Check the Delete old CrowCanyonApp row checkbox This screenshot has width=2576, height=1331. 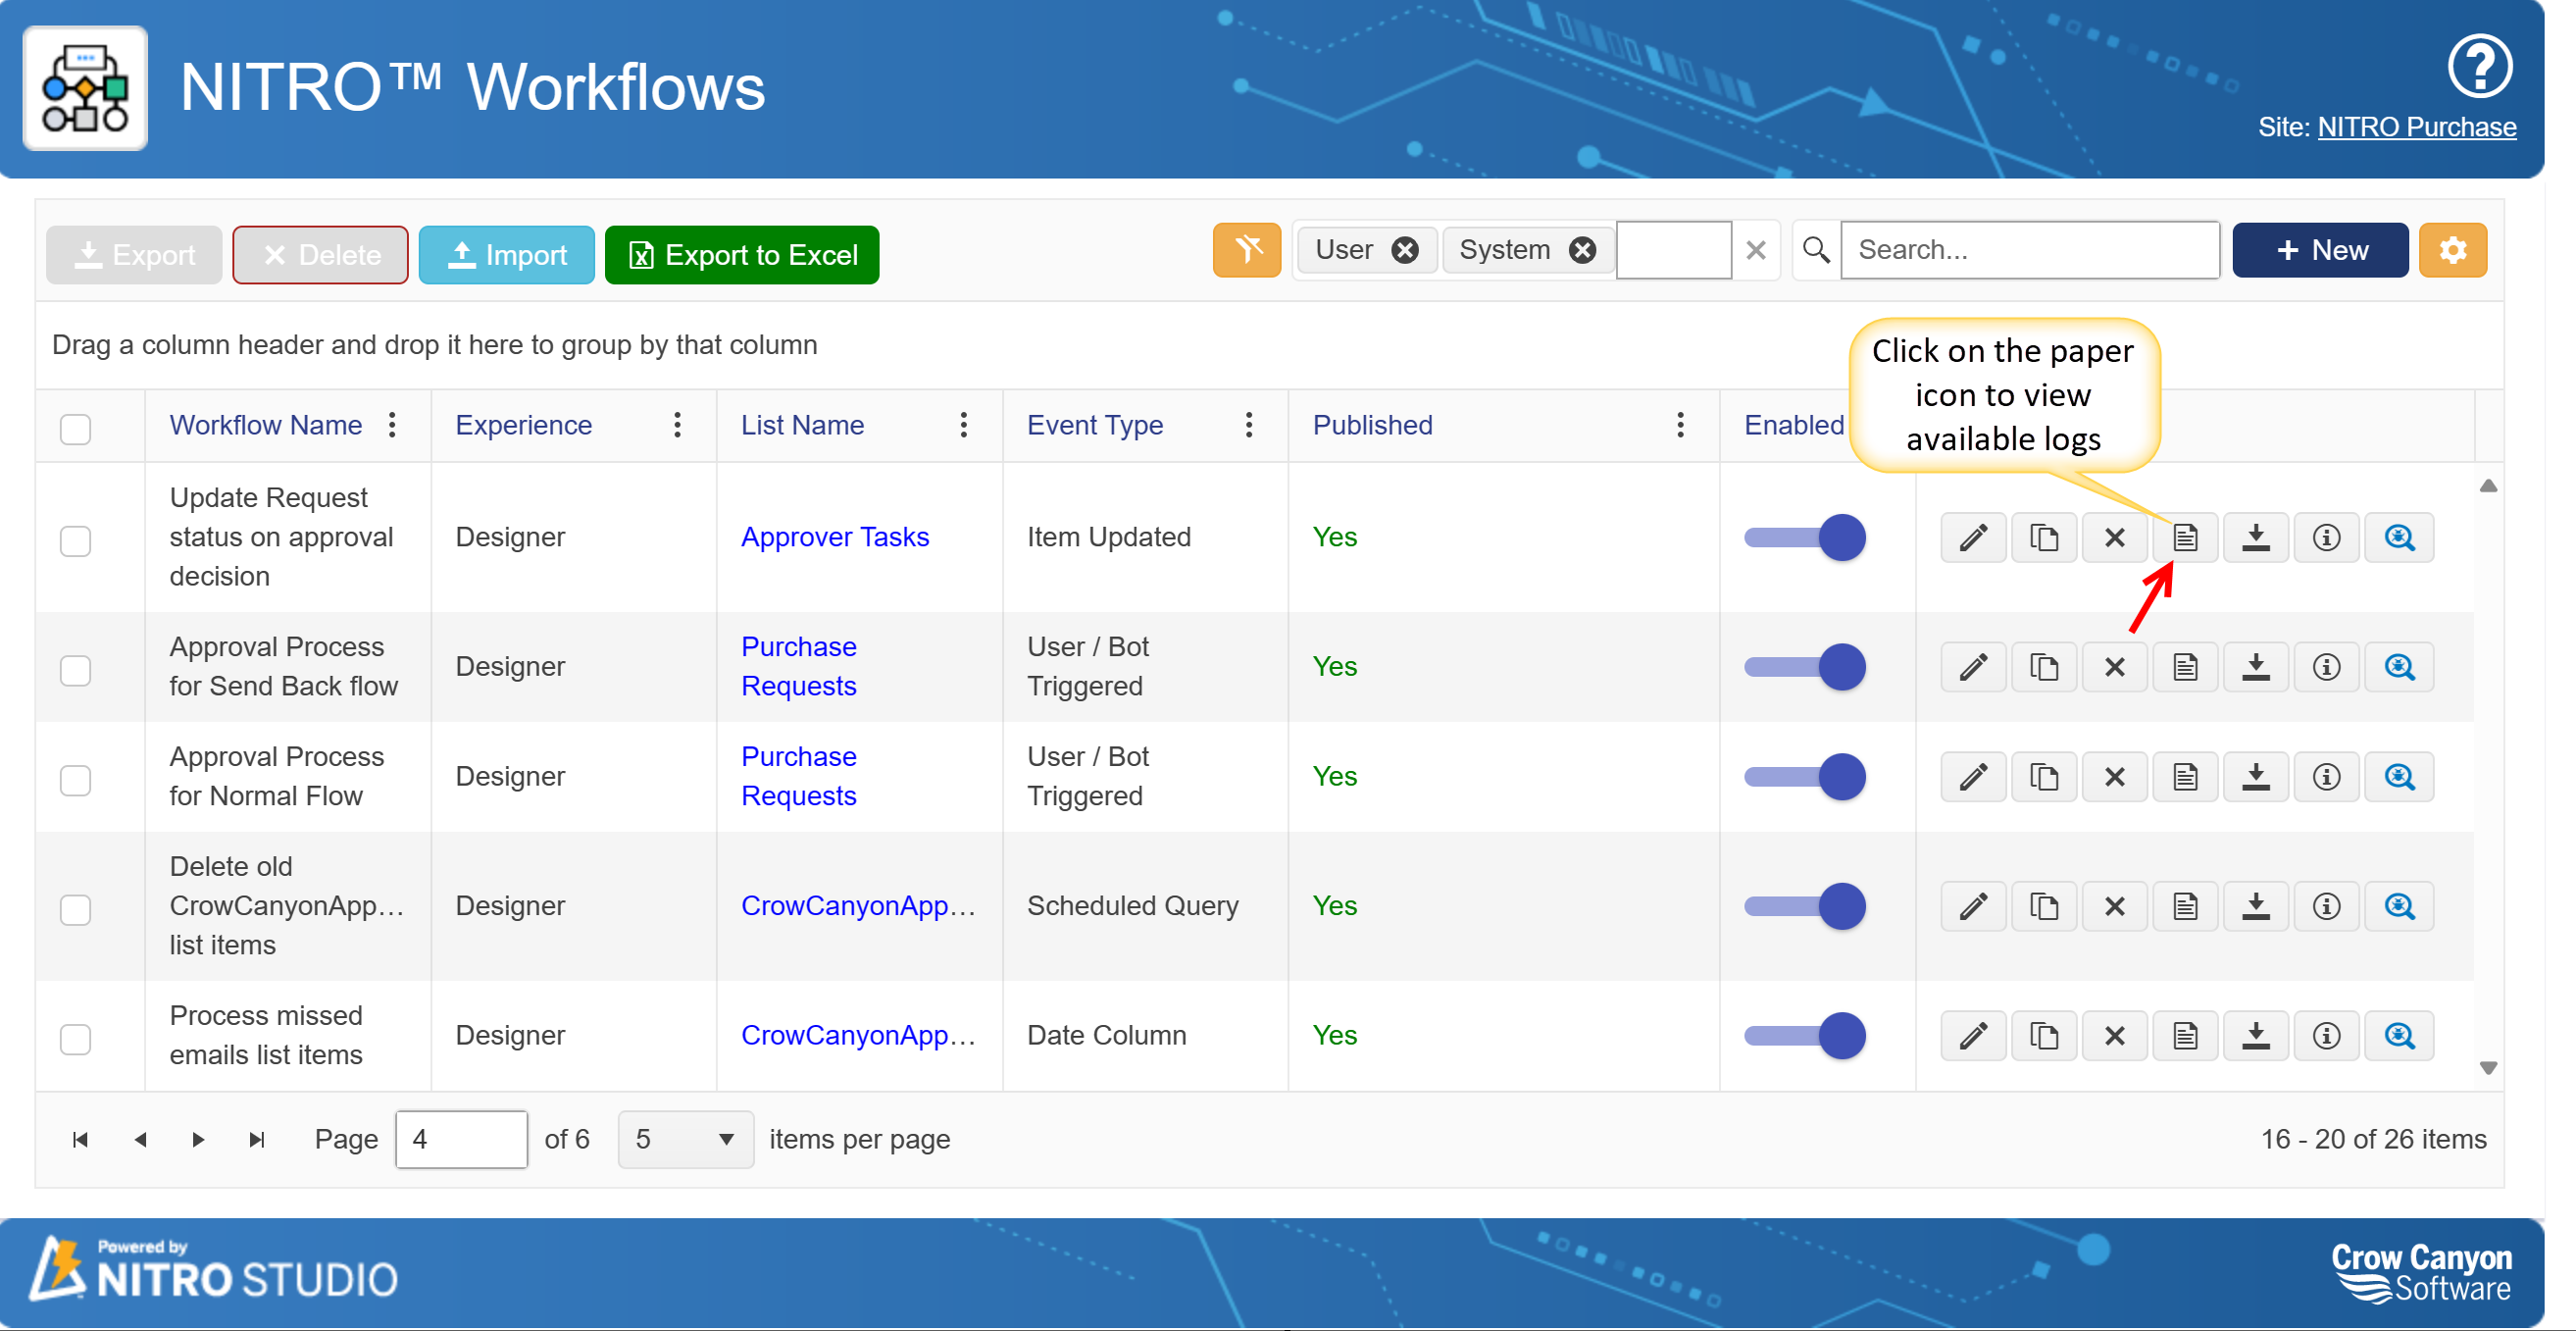click(75, 909)
